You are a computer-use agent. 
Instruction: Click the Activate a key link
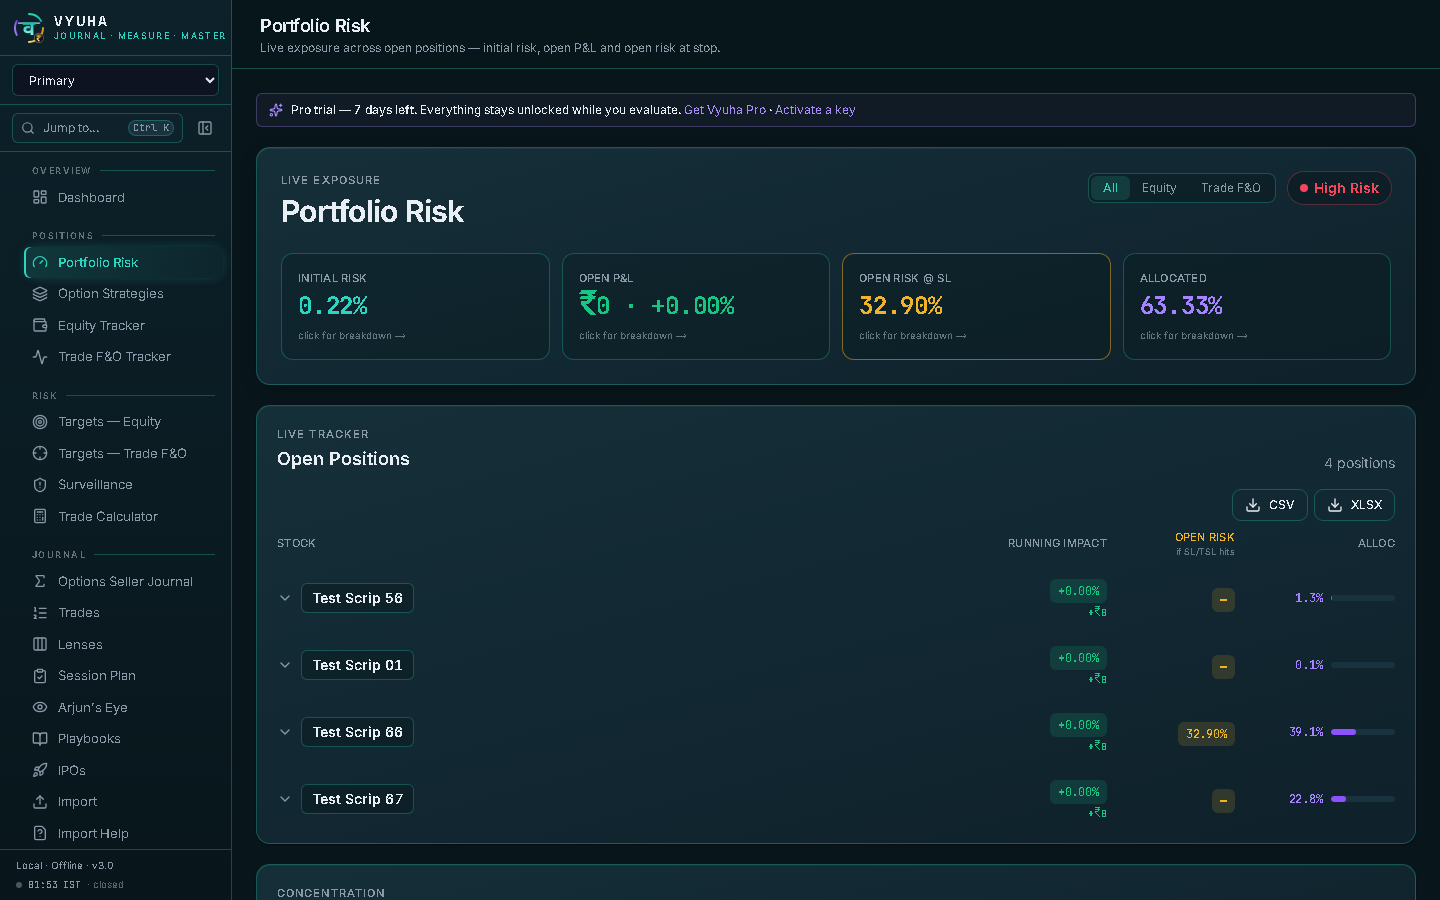[x=815, y=110]
